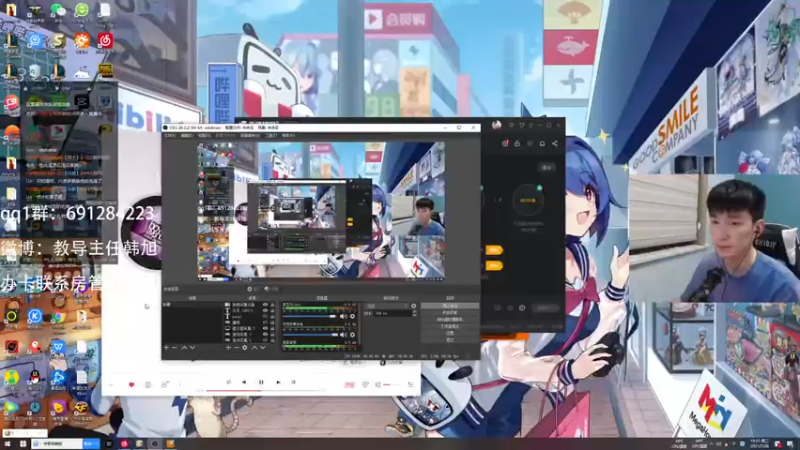
Task: Open notification bell icon in dark window
Action: (x=542, y=144)
